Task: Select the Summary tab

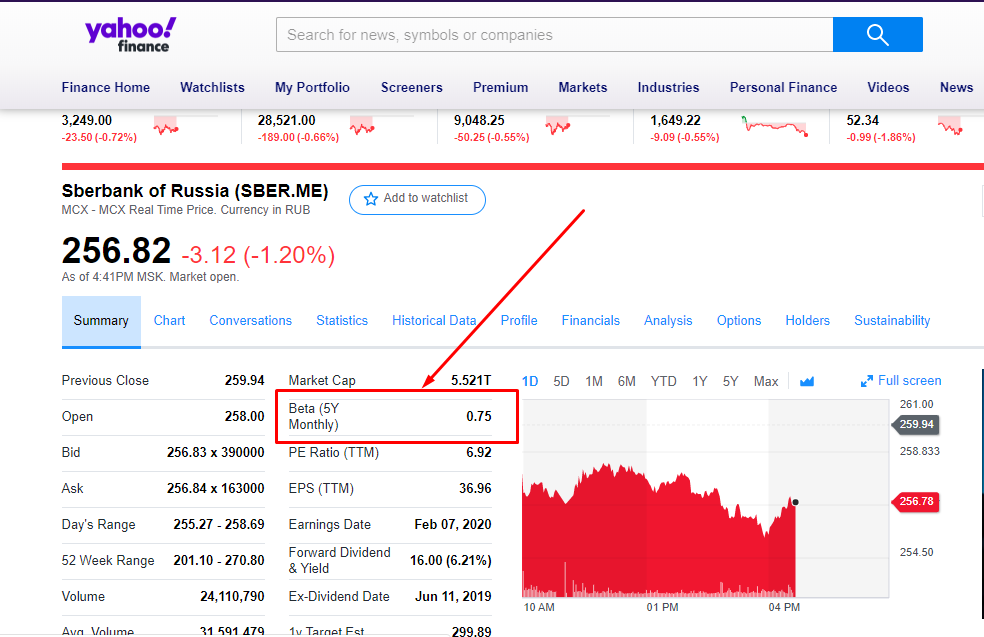Action: (101, 321)
